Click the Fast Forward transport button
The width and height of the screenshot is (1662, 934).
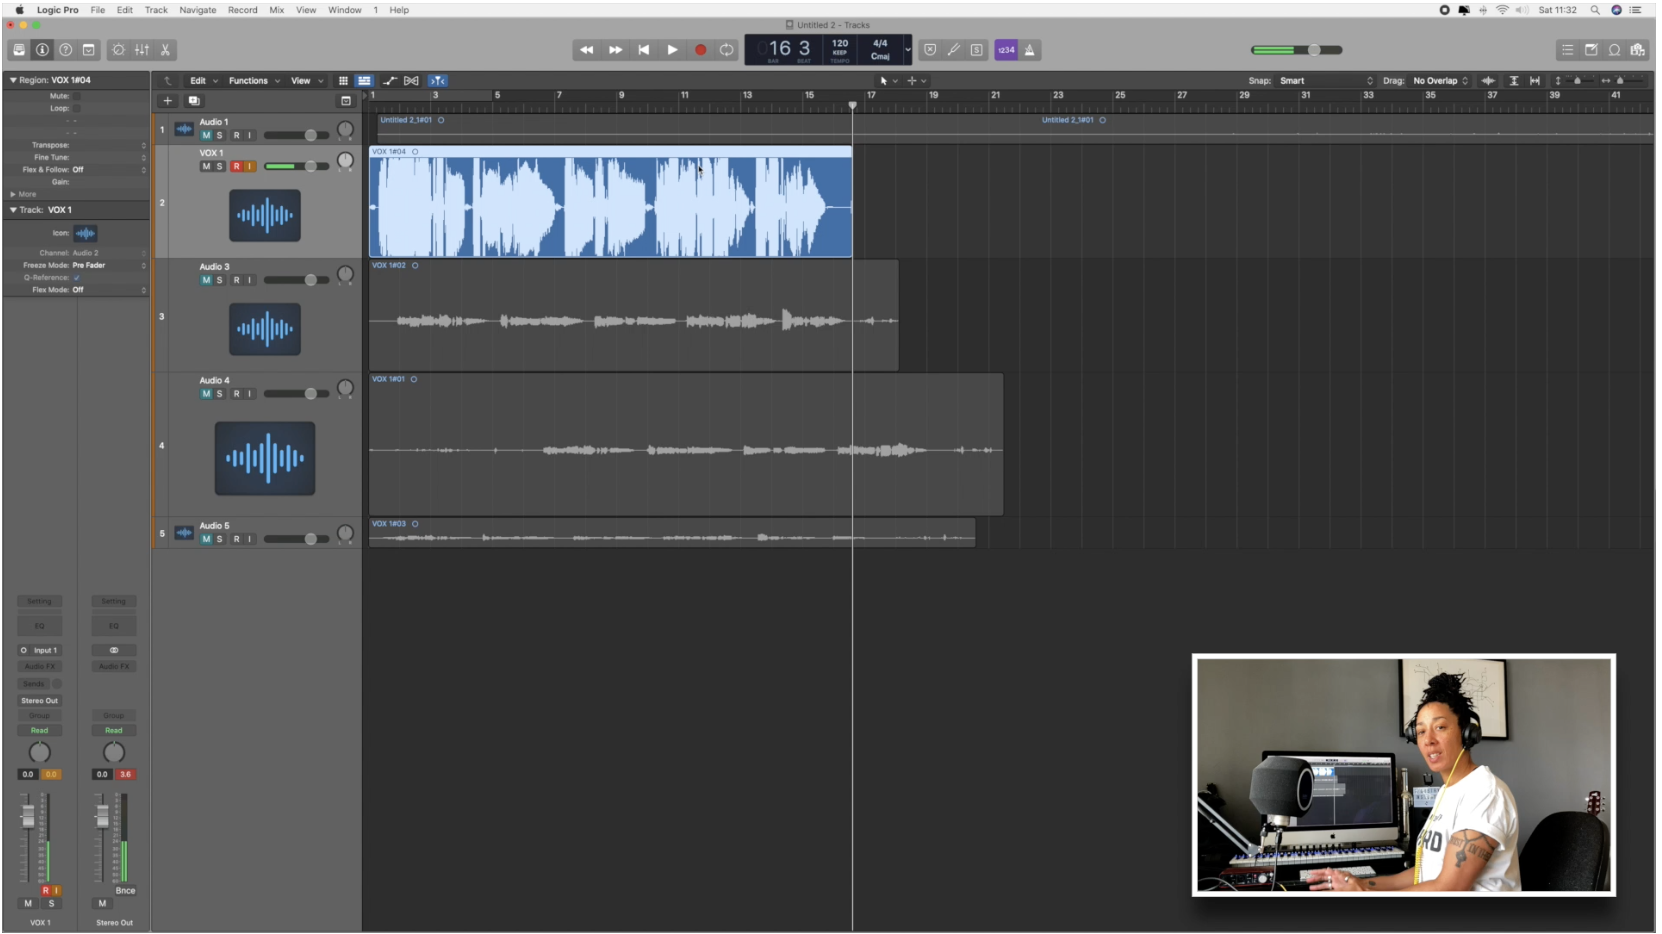point(615,50)
